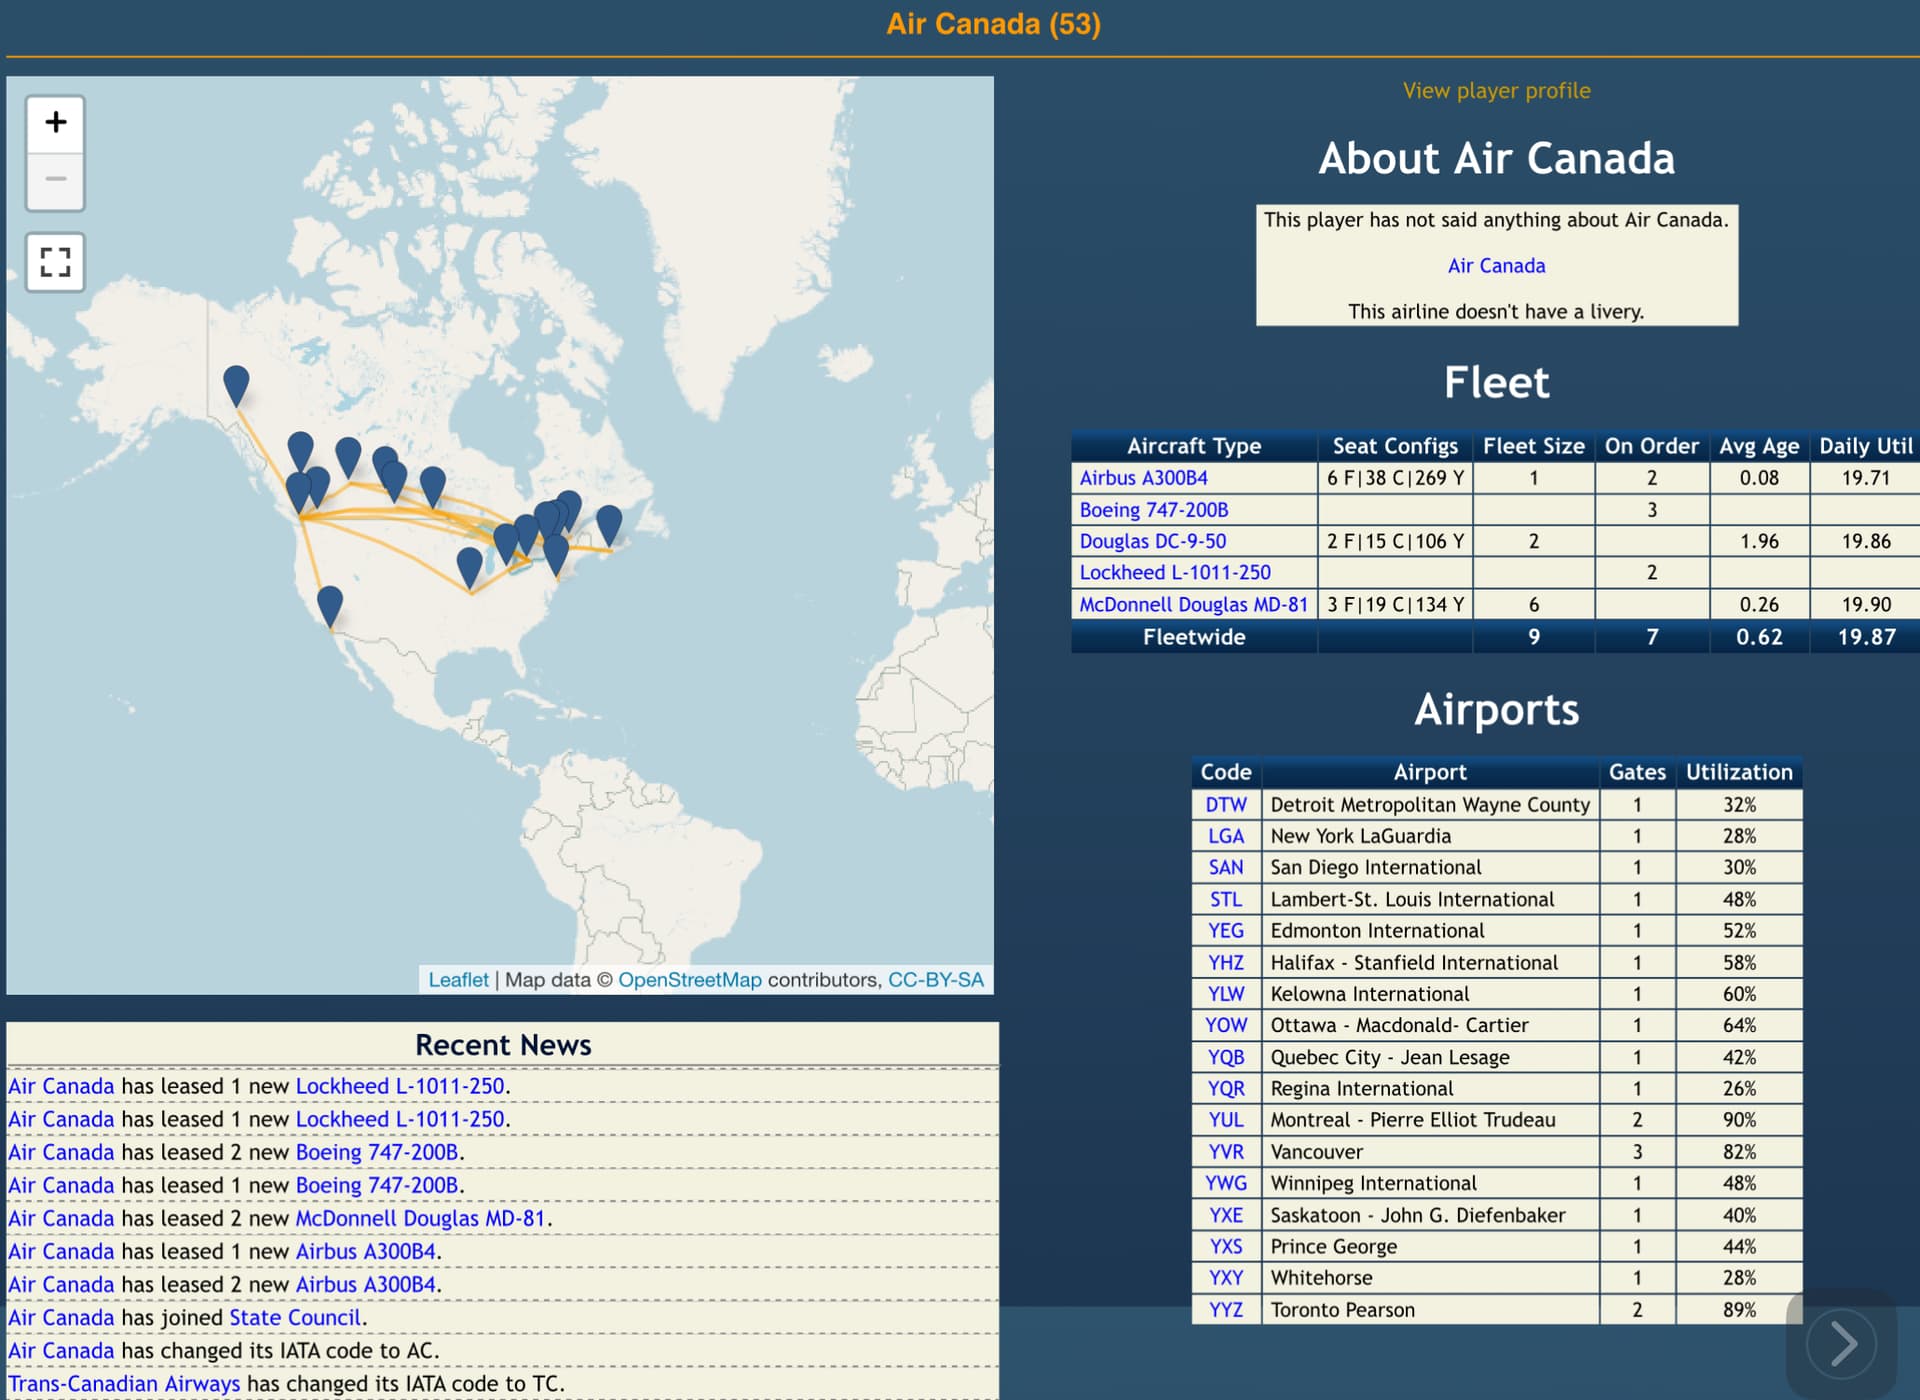
Task: Open OpenStreetMap contributors link
Action: tap(689, 980)
